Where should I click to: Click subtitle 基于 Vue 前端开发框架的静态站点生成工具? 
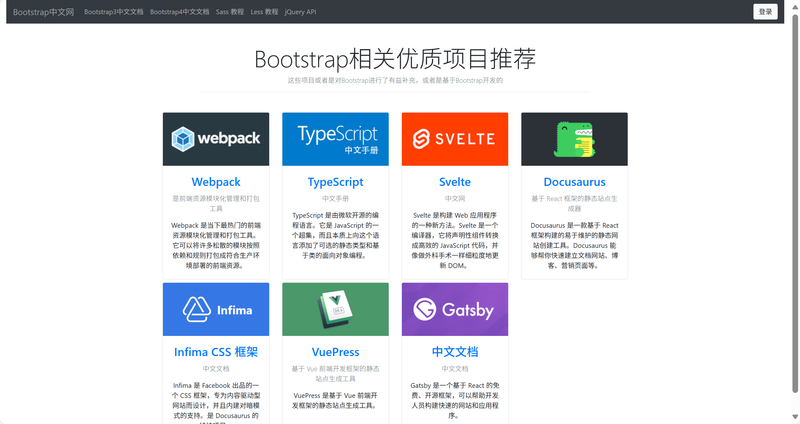335,373
